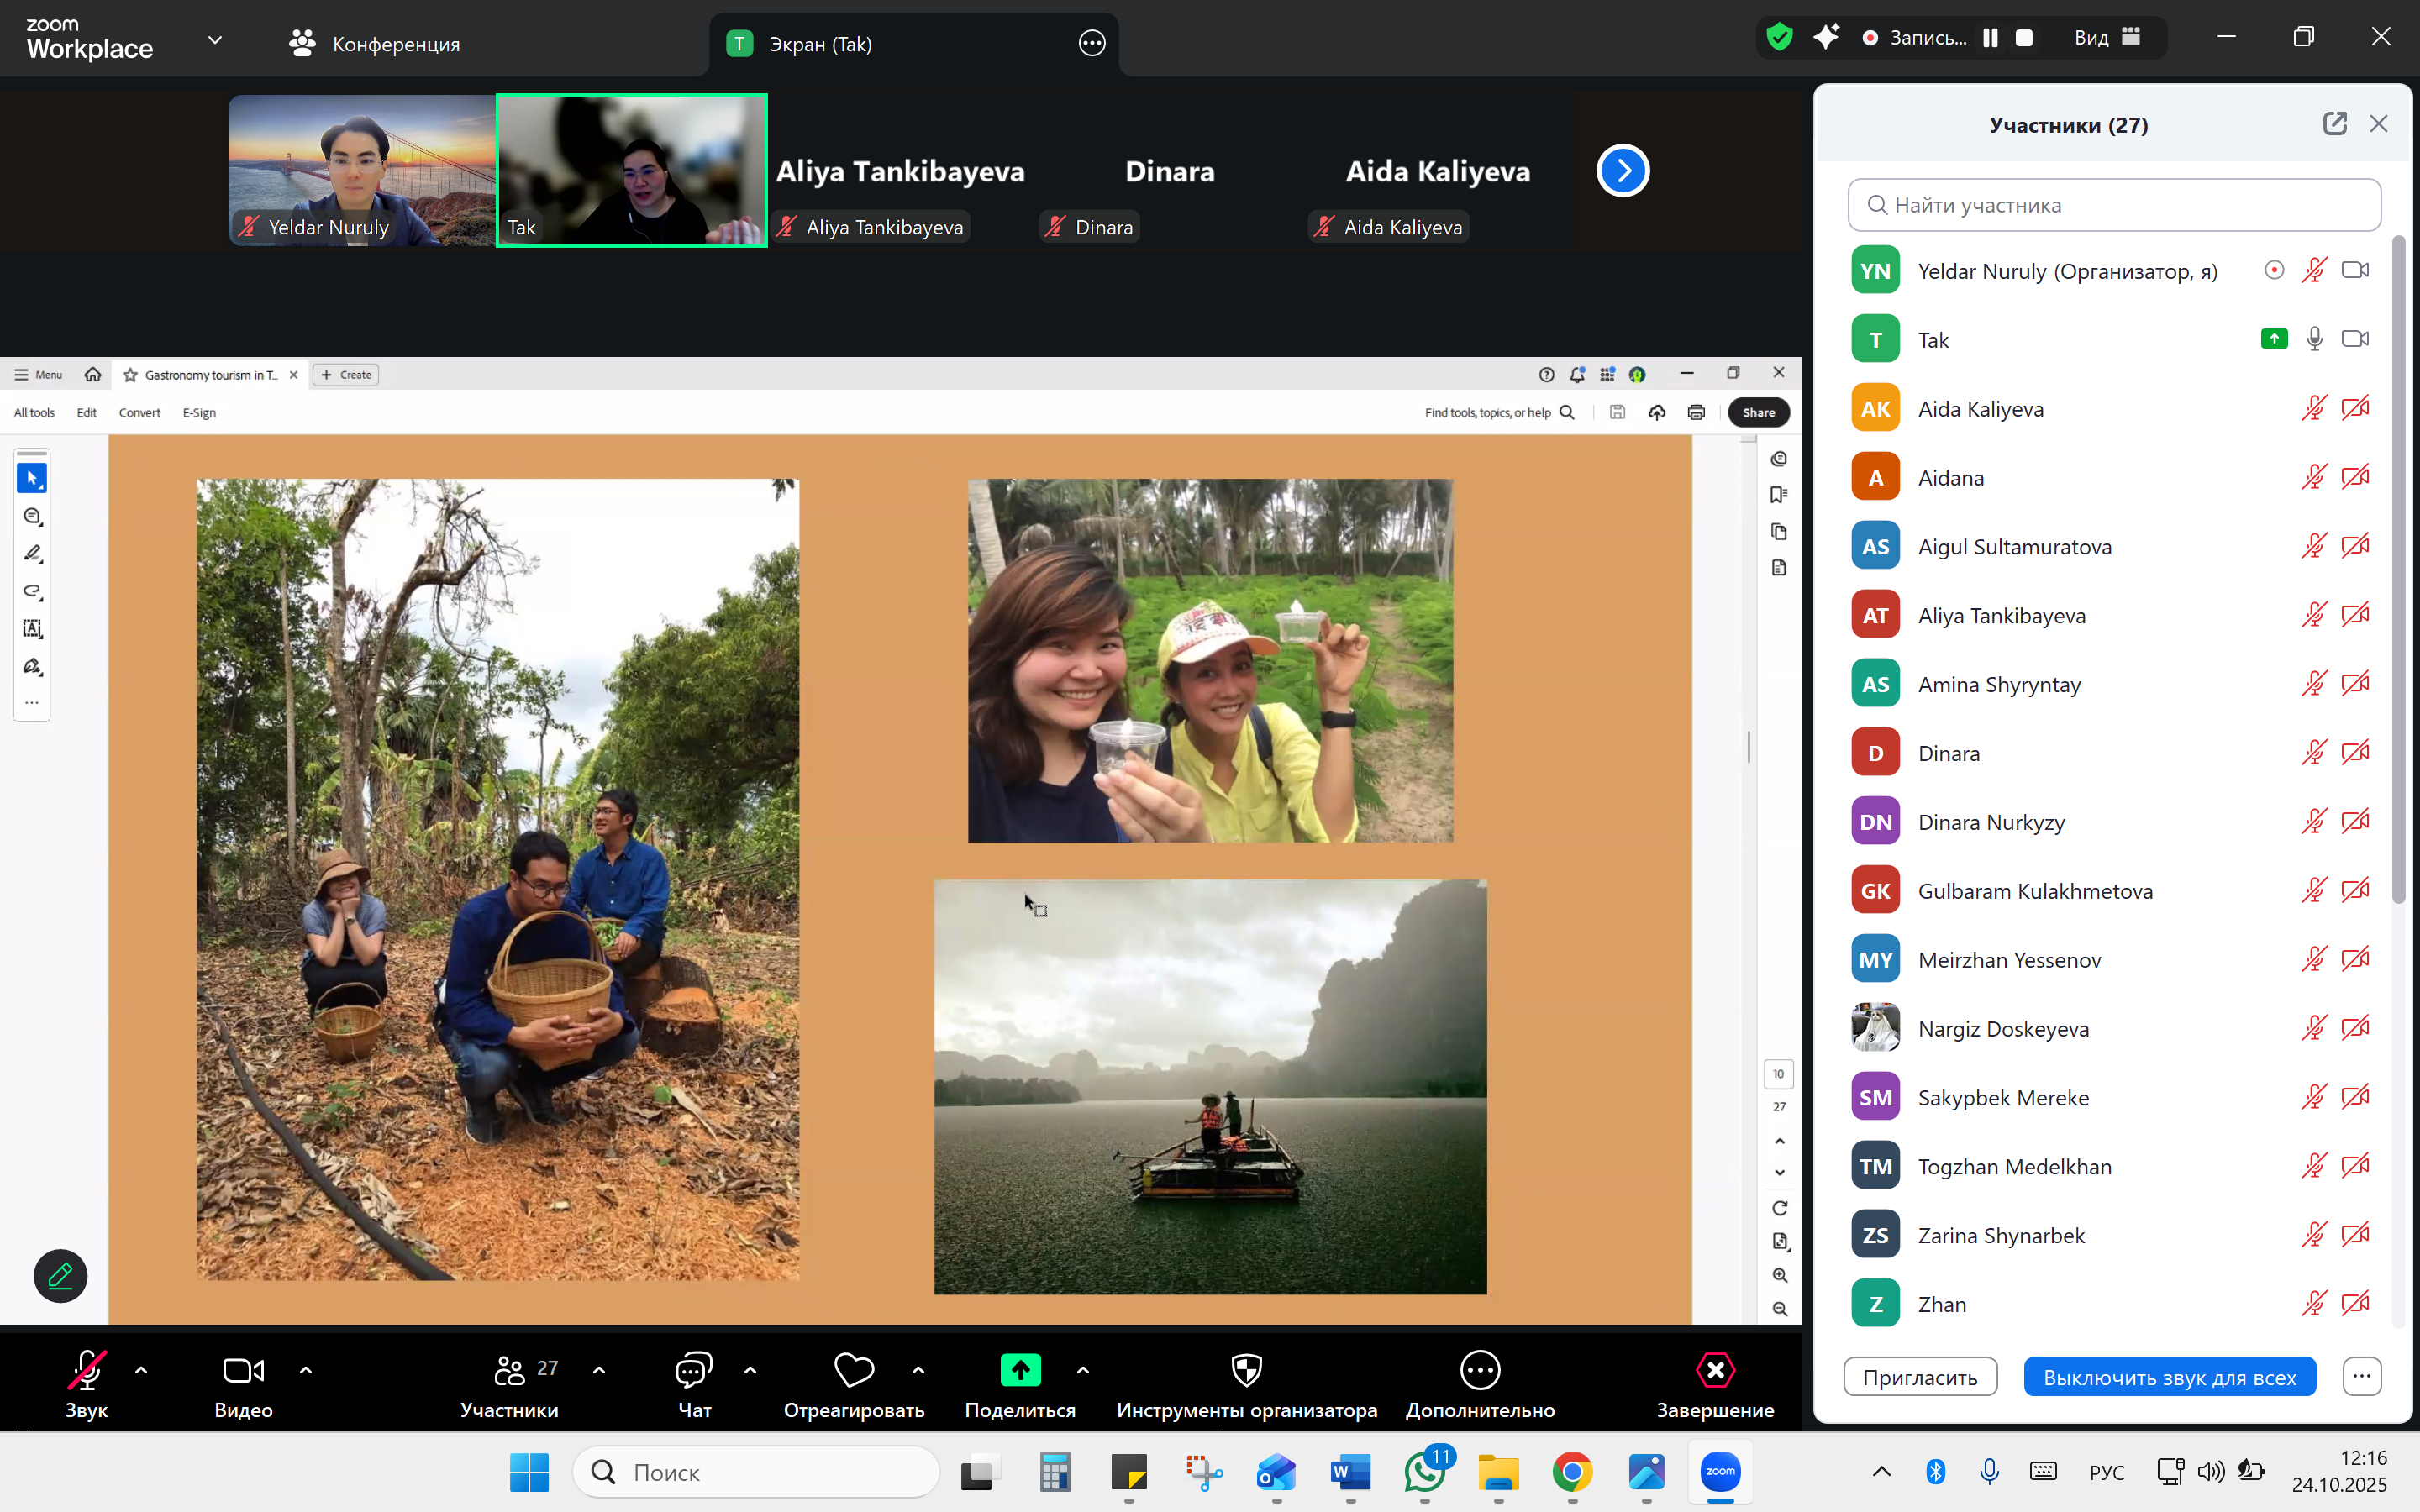Open Zoom Workplace dropdown chevron

[x=214, y=41]
